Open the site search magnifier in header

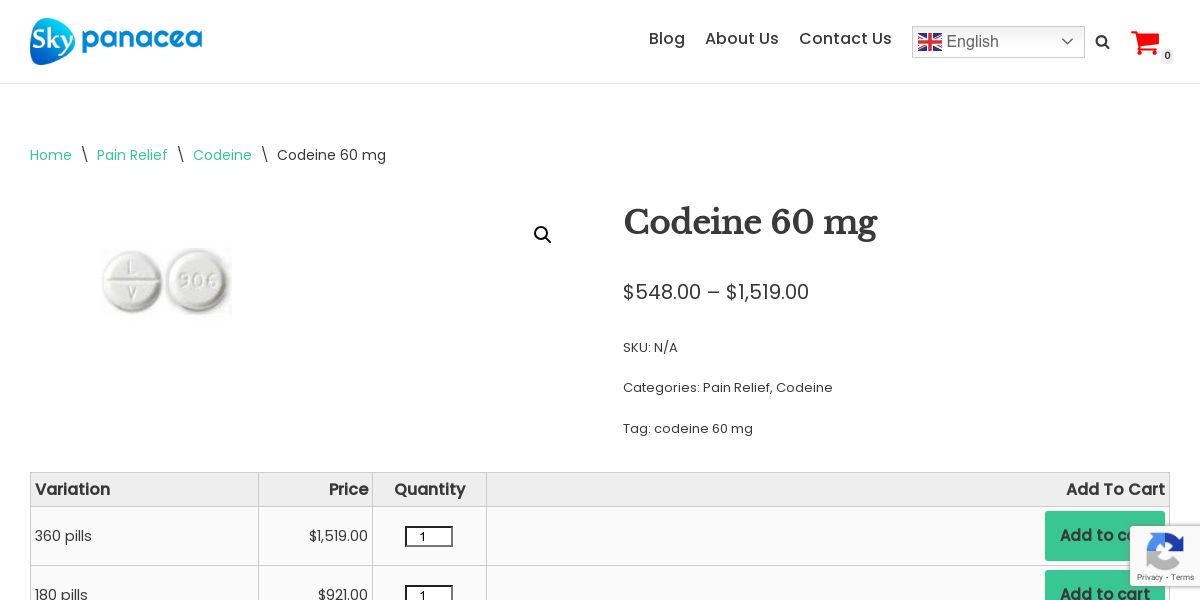click(1102, 42)
